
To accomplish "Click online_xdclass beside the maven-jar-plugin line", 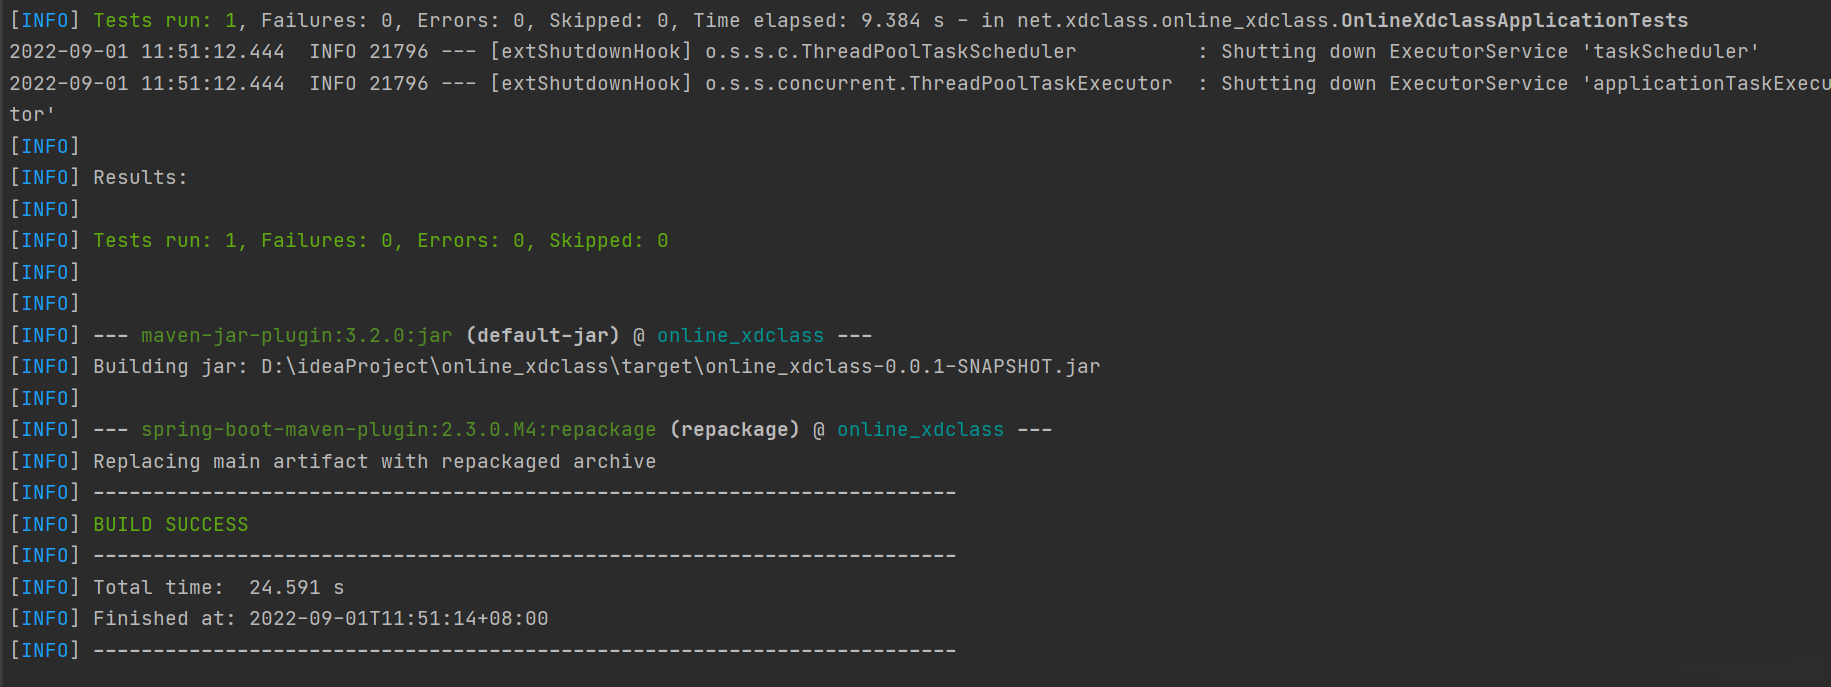I will click(740, 336).
